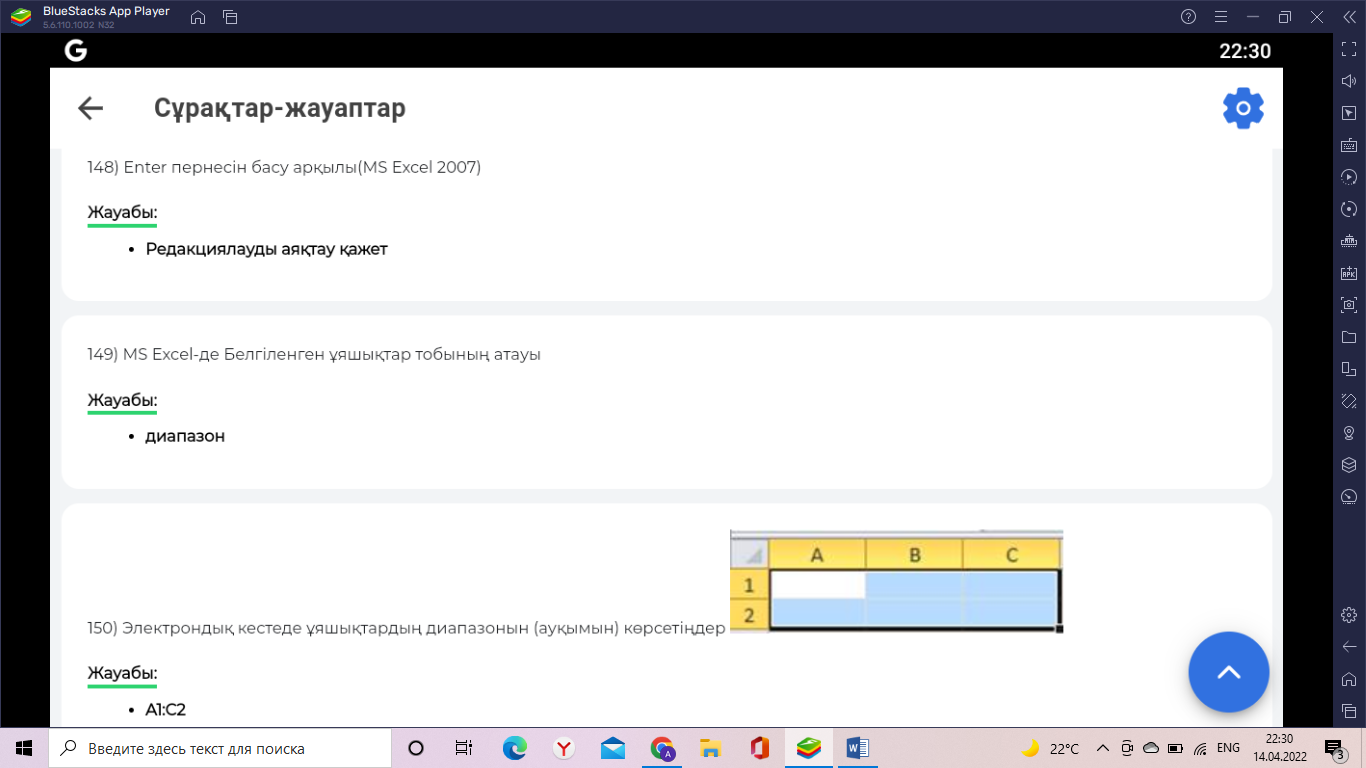Viewport: 1366px width, 768px height.
Task: Open keyboard controls icon in sidebar
Action: tap(1349, 145)
